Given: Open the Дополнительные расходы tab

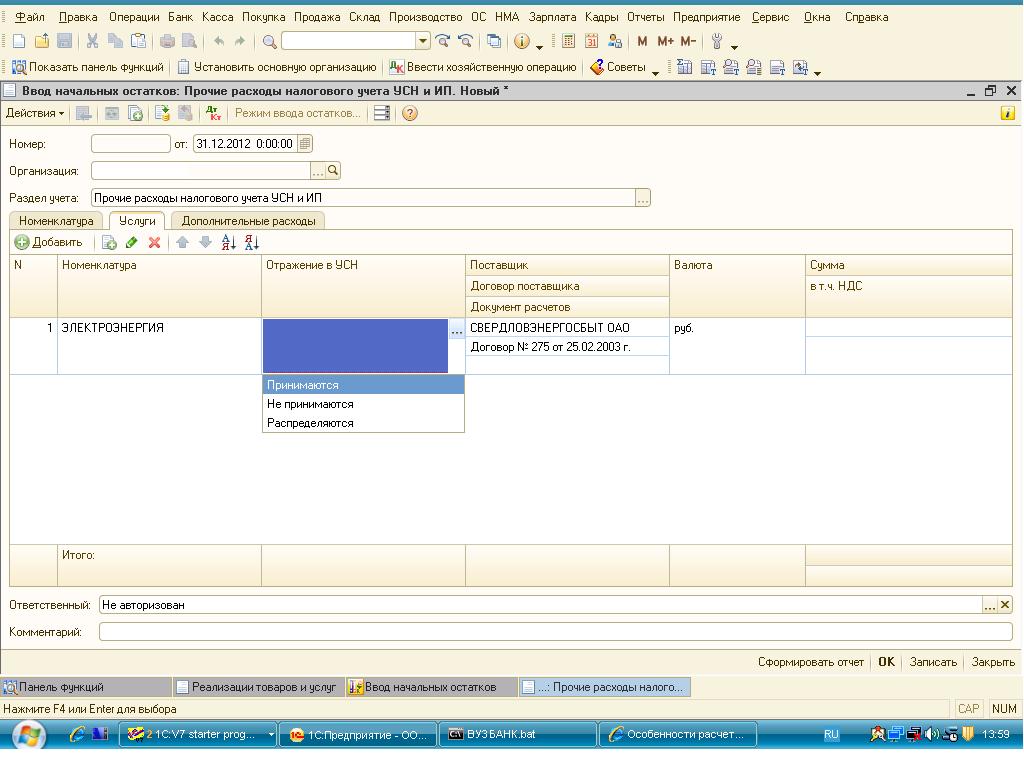Looking at the screenshot, I should (248, 221).
